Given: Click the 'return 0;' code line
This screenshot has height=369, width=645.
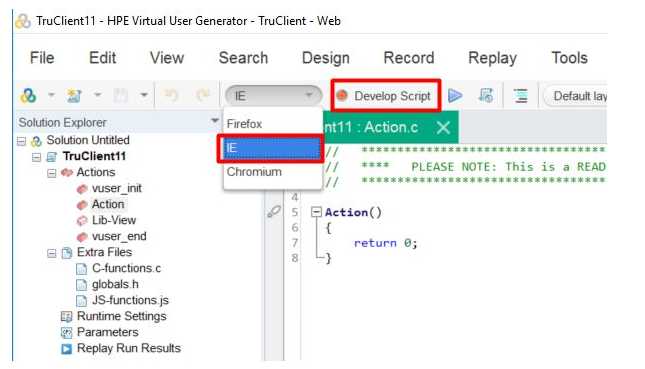Looking at the screenshot, I should point(385,243).
